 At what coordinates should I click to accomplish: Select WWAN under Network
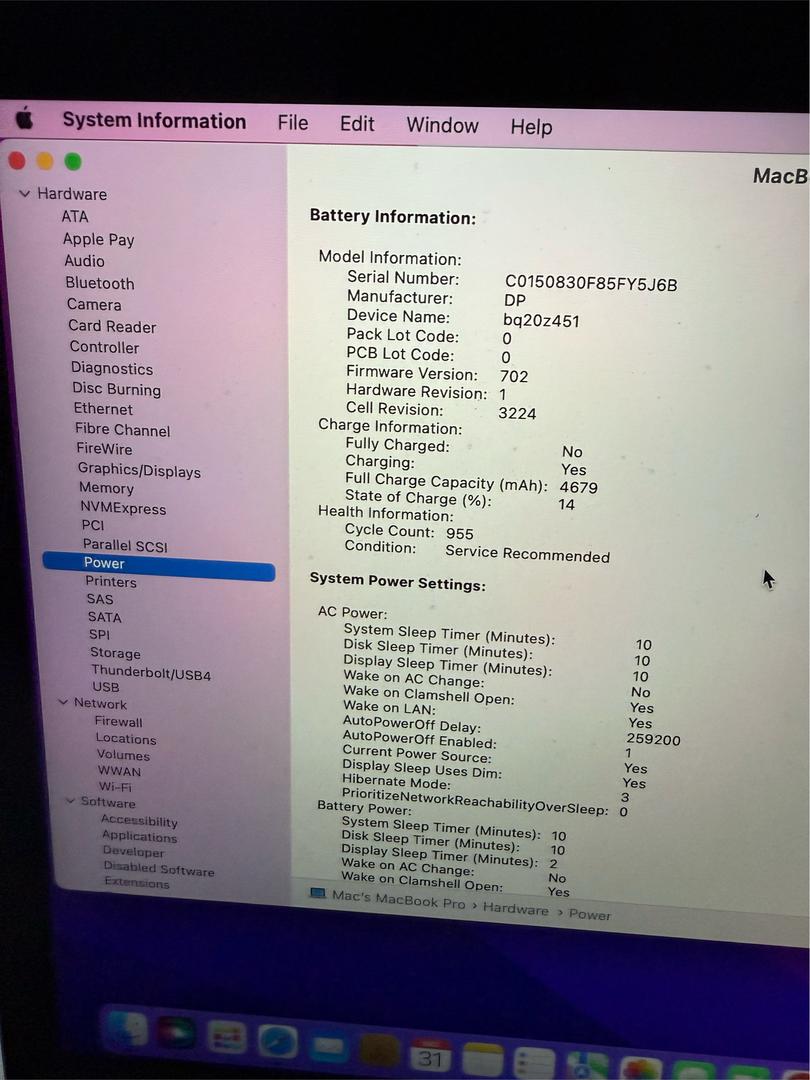coord(119,771)
